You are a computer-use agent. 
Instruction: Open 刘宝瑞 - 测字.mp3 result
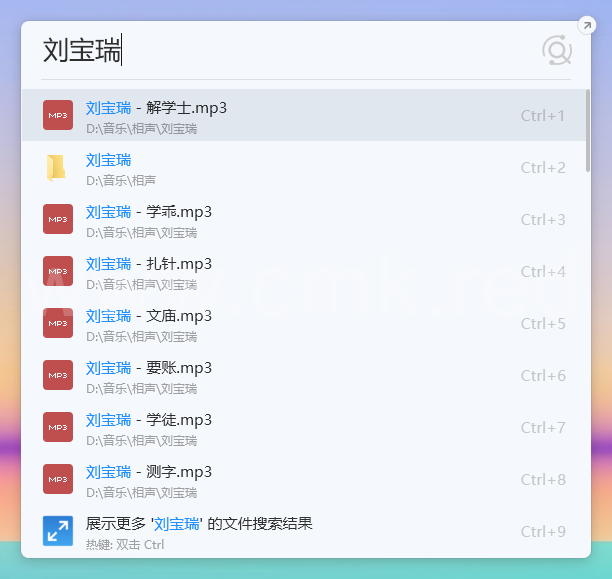pos(148,472)
